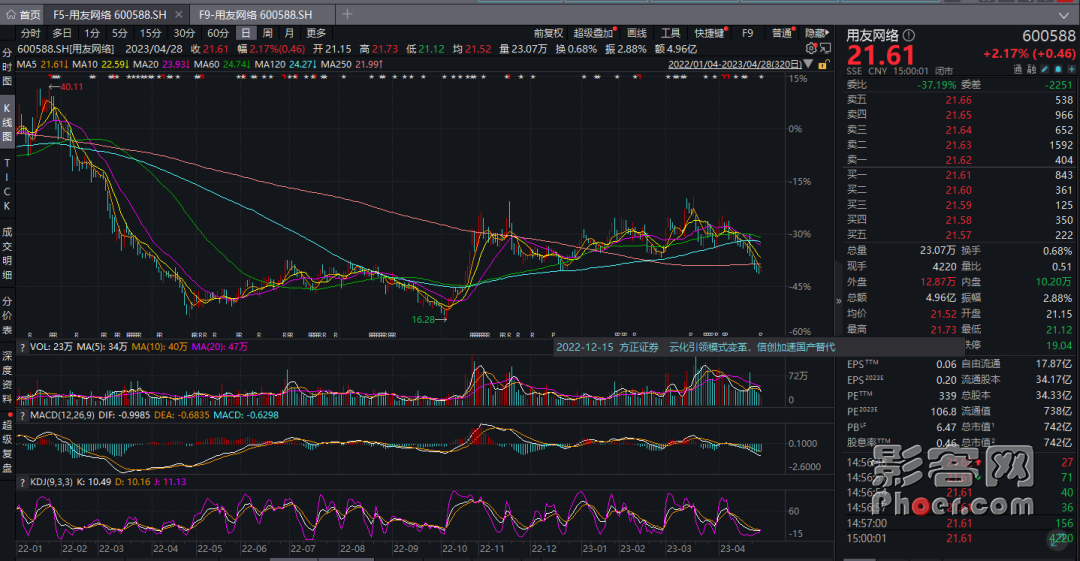Open 深度资料 in the left sidebar

tap(7, 377)
